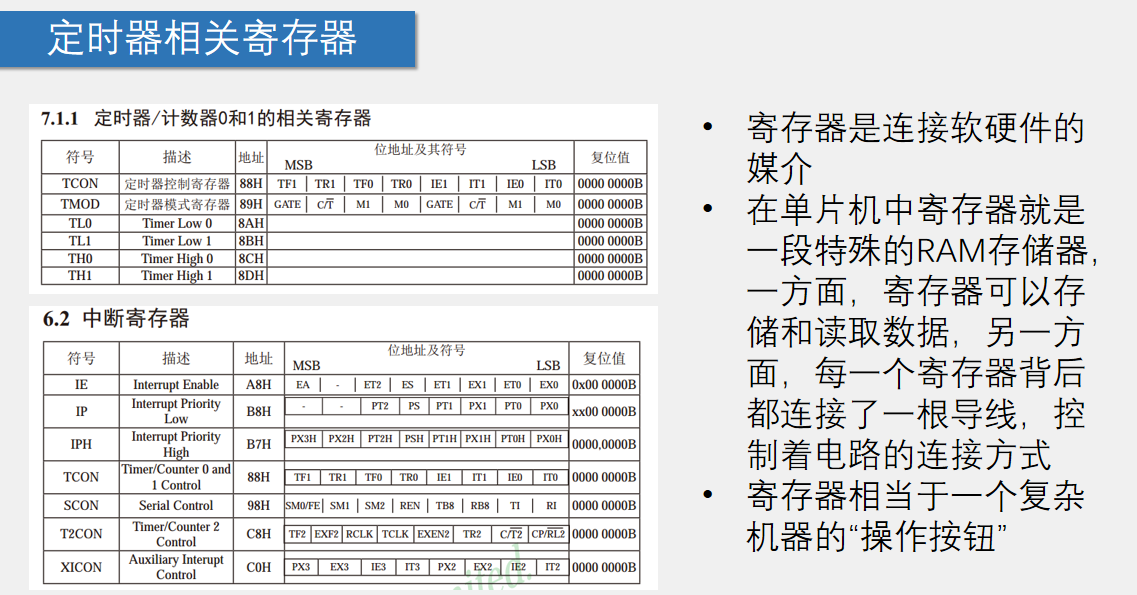Select the Interrupt Priority High description

coord(176,444)
